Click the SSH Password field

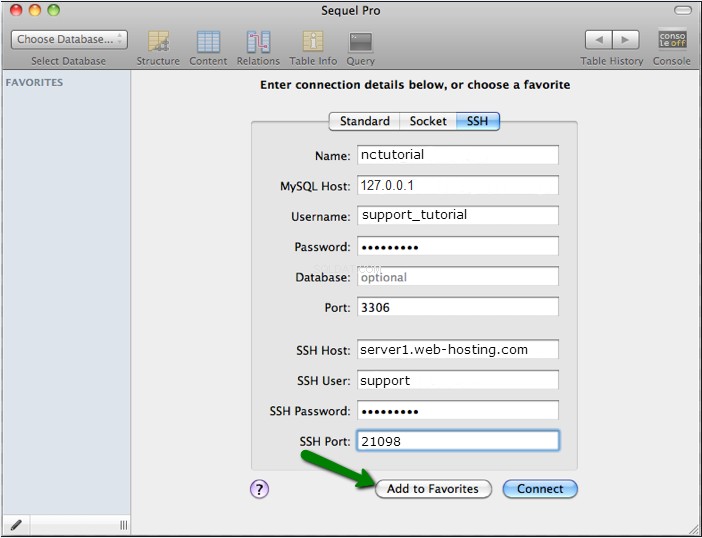pos(458,410)
